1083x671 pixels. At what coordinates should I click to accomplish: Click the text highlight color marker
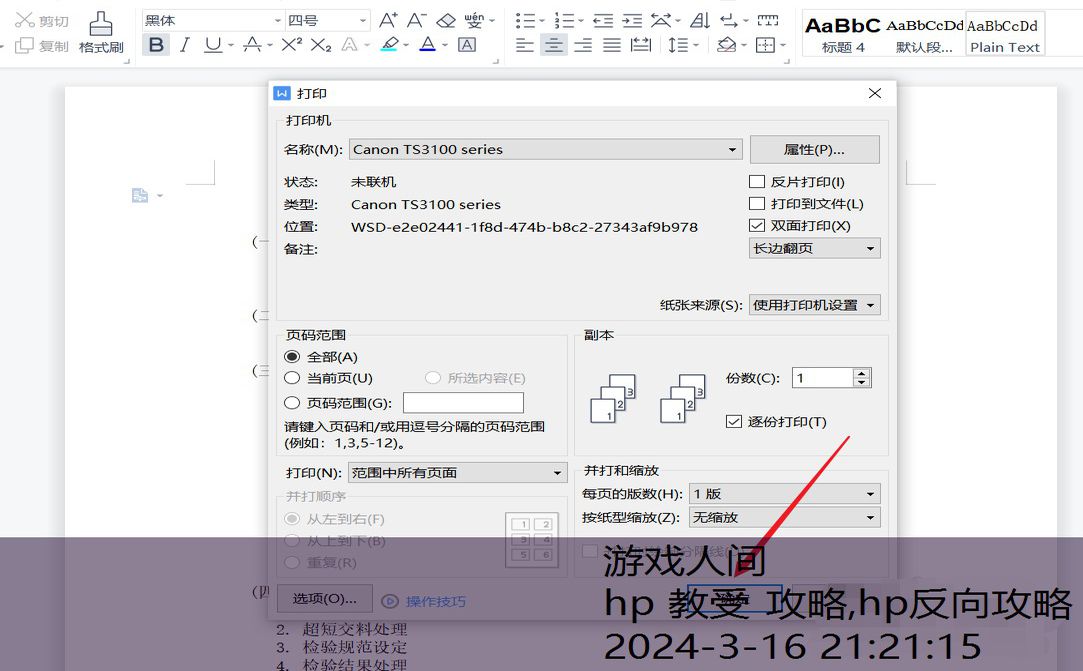pos(390,45)
